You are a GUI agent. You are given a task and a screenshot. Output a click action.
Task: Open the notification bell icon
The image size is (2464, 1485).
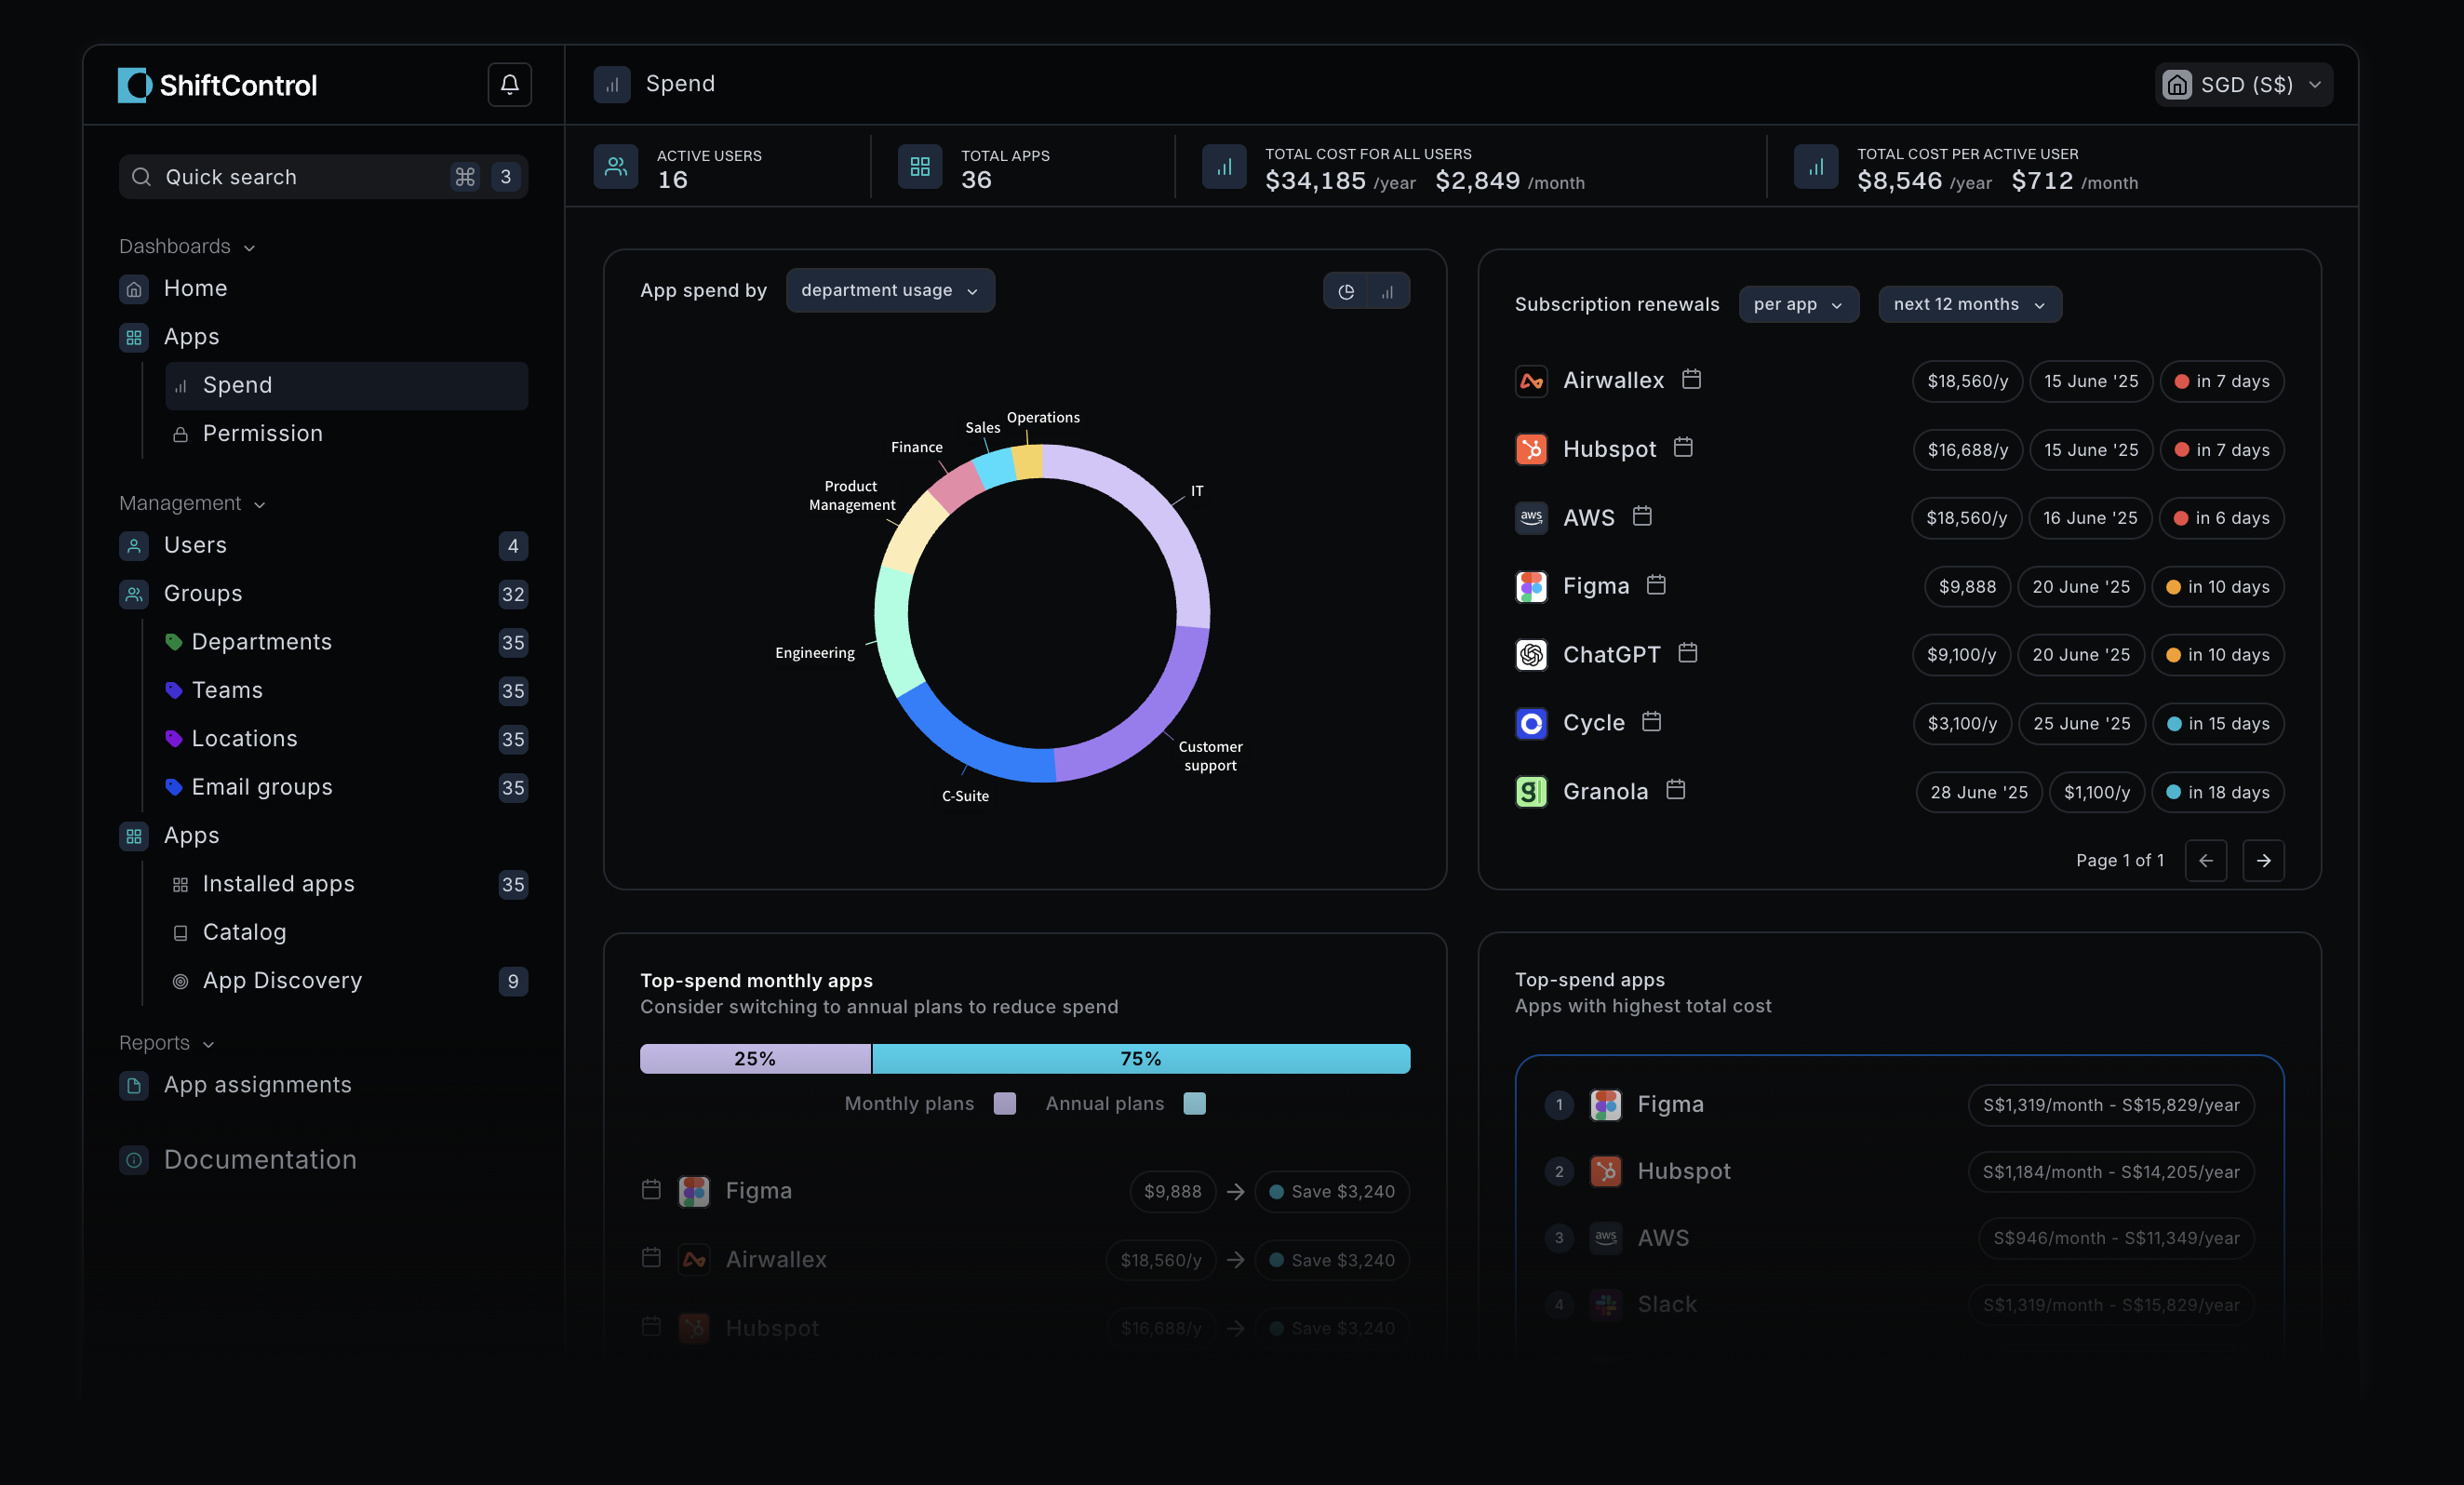tap(510, 84)
